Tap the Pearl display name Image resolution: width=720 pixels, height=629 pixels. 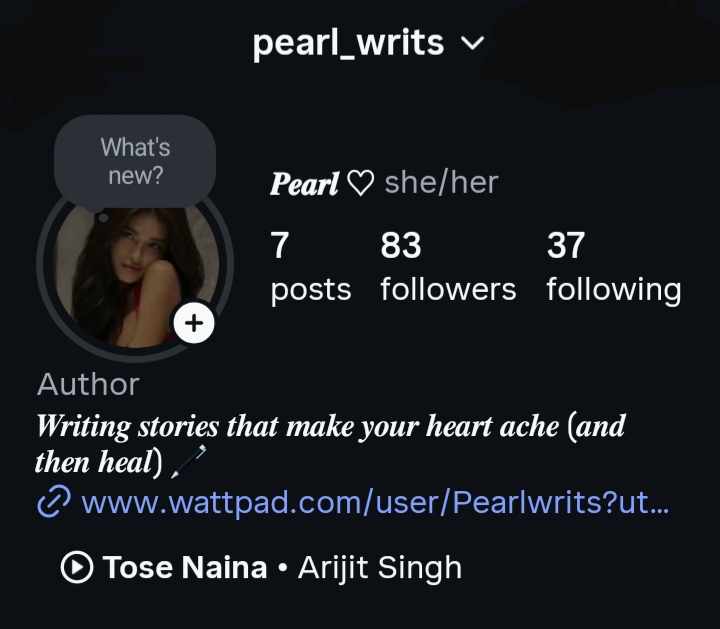point(304,184)
